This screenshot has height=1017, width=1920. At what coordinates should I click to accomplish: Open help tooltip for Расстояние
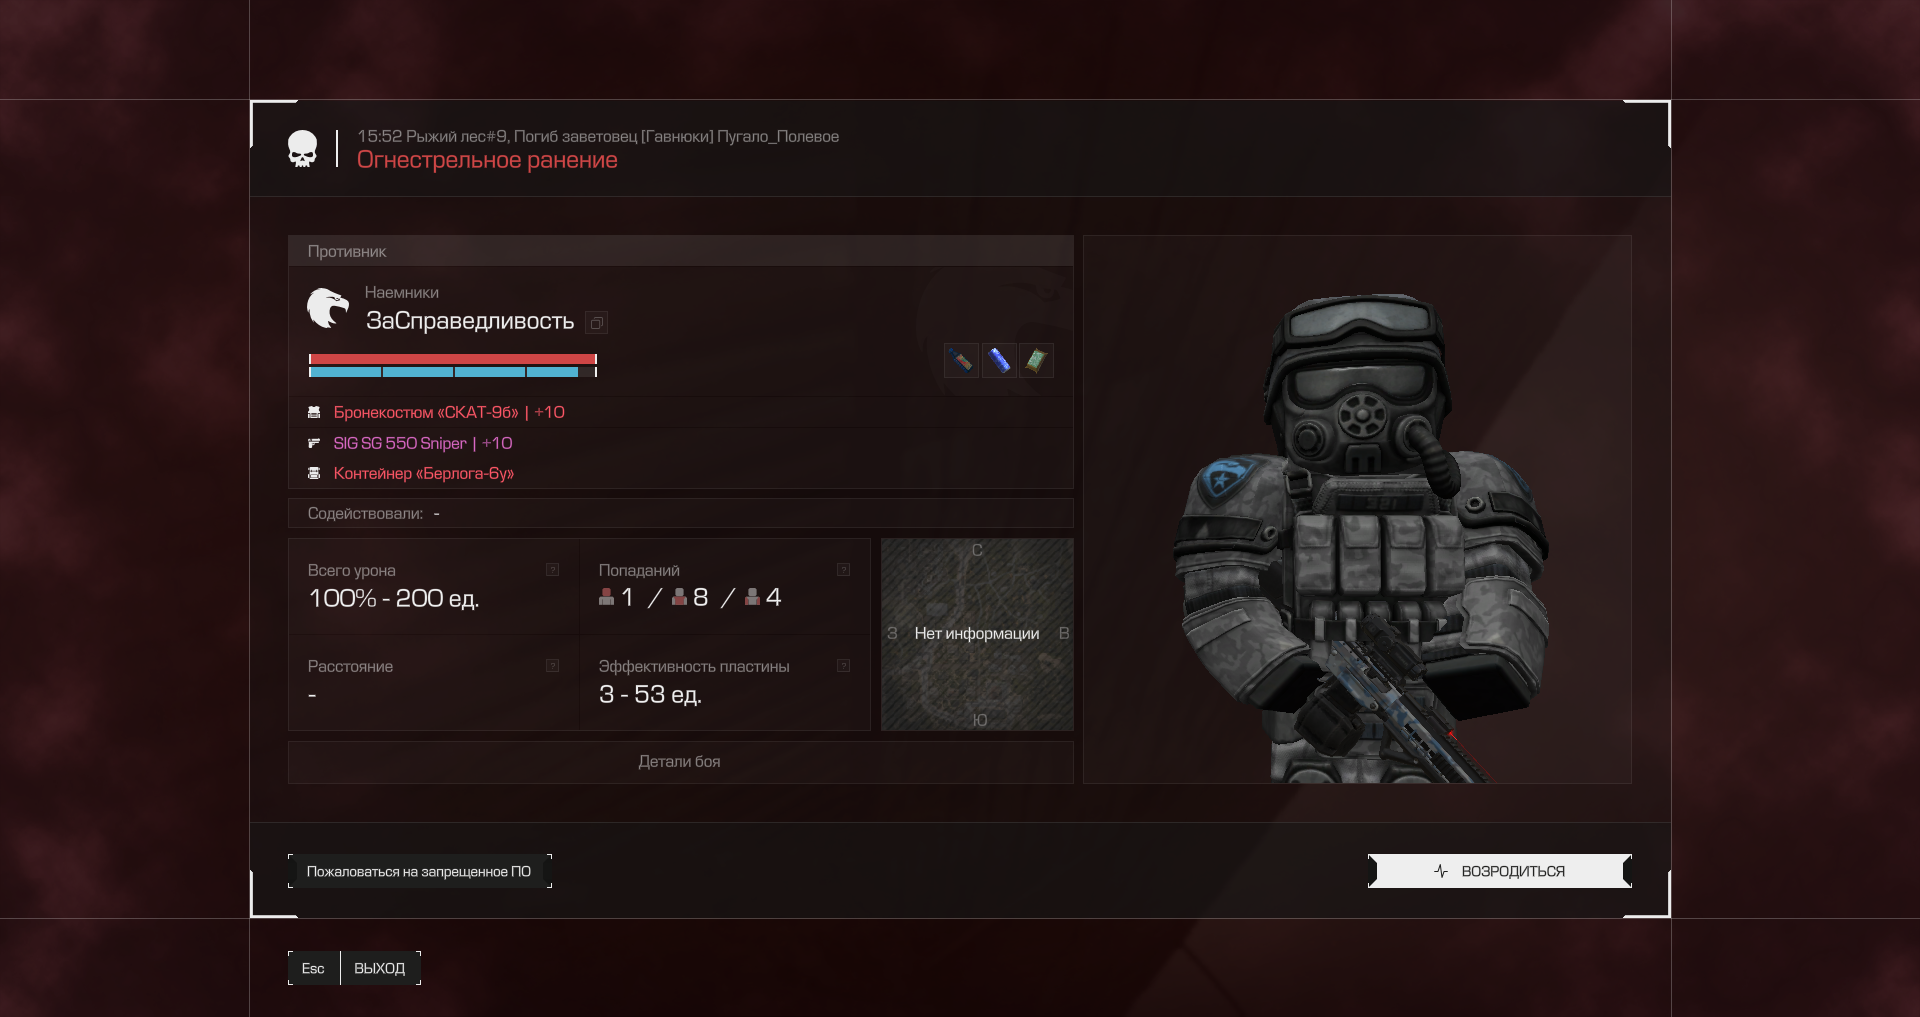[x=552, y=666]
